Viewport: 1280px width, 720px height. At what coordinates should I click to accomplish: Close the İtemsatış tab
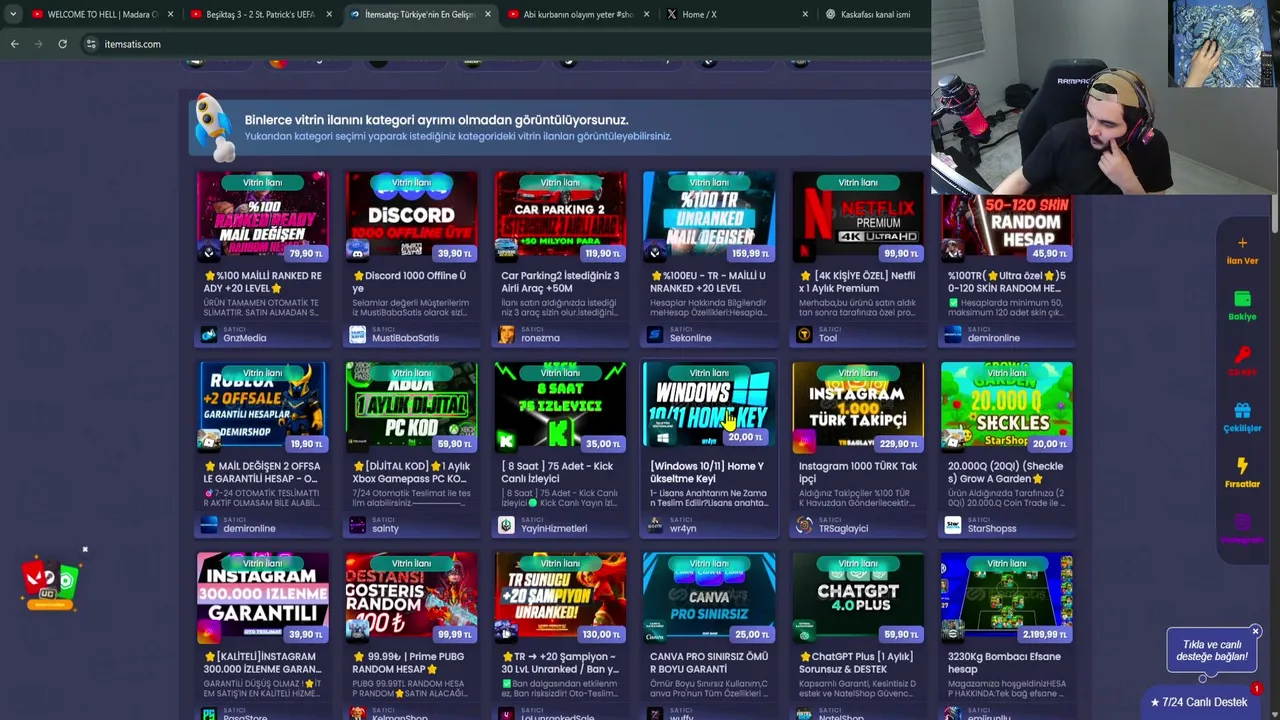[488, 14]
